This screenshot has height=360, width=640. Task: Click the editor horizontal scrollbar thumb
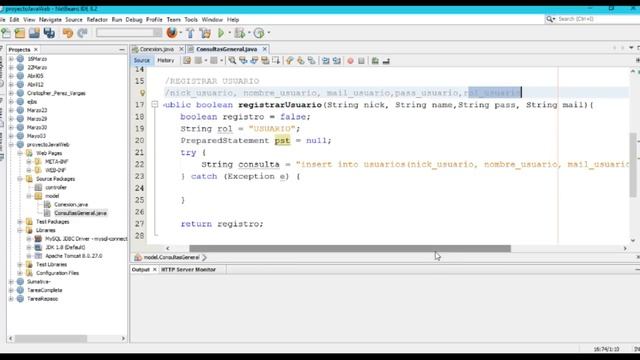(350, 248)
